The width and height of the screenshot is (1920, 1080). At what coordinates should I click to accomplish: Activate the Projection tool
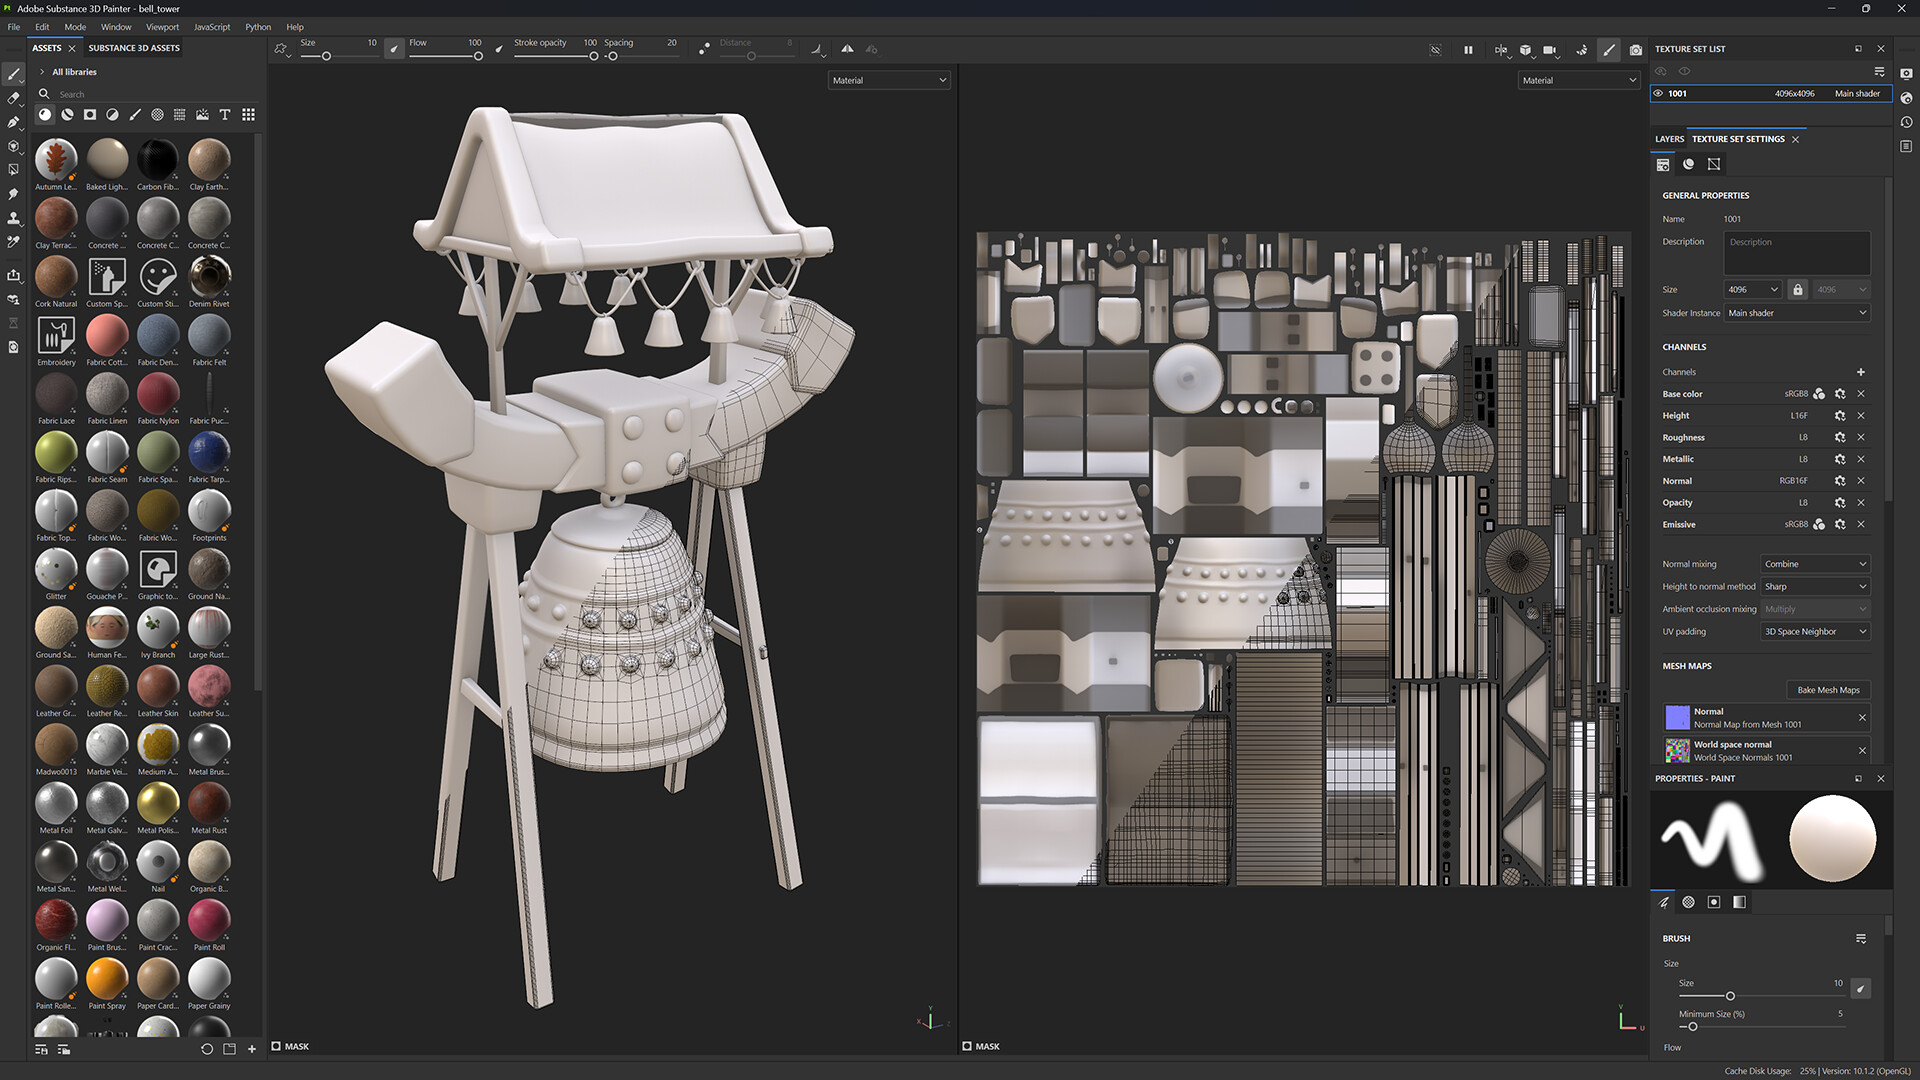pos(13,121)
